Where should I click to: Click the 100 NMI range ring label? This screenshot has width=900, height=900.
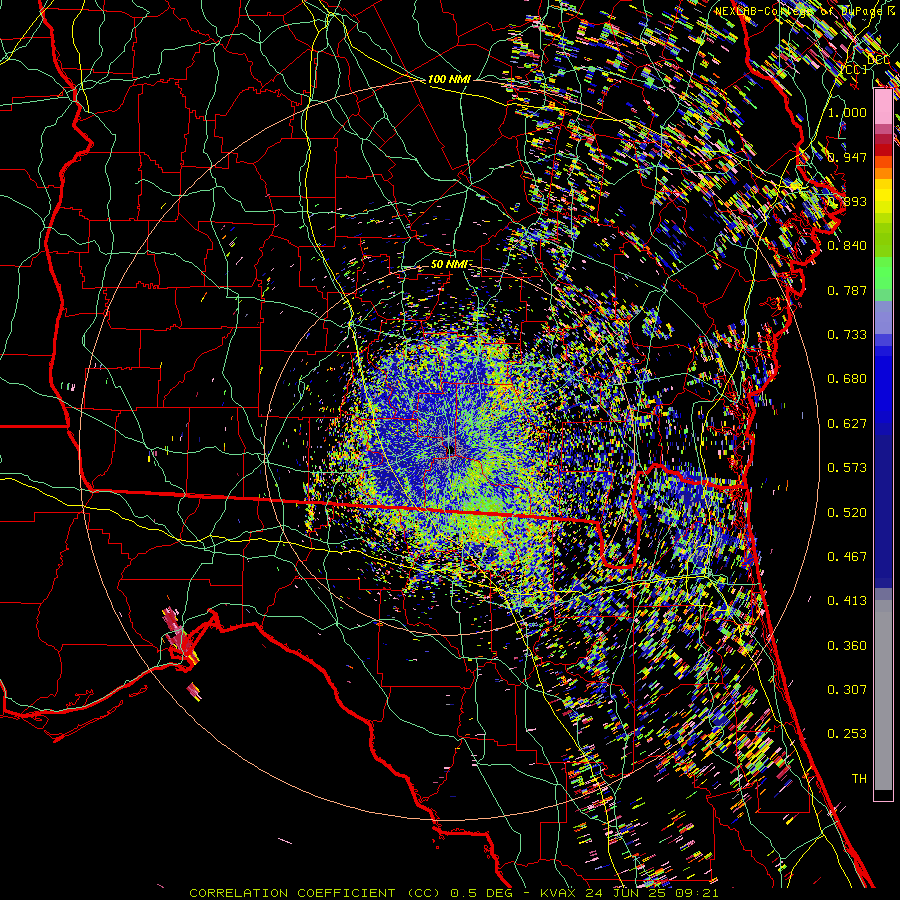pyautogui.click(x=449, y=79)
